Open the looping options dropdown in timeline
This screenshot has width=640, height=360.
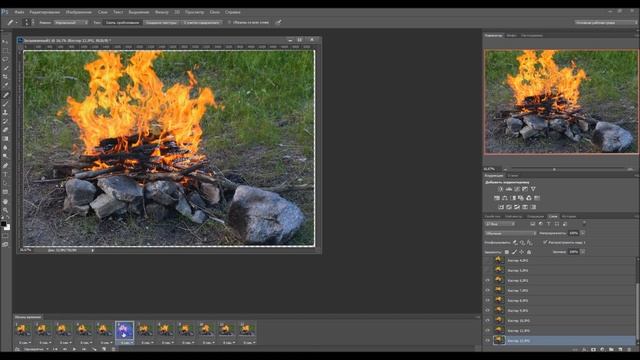(x=36, y=349)
